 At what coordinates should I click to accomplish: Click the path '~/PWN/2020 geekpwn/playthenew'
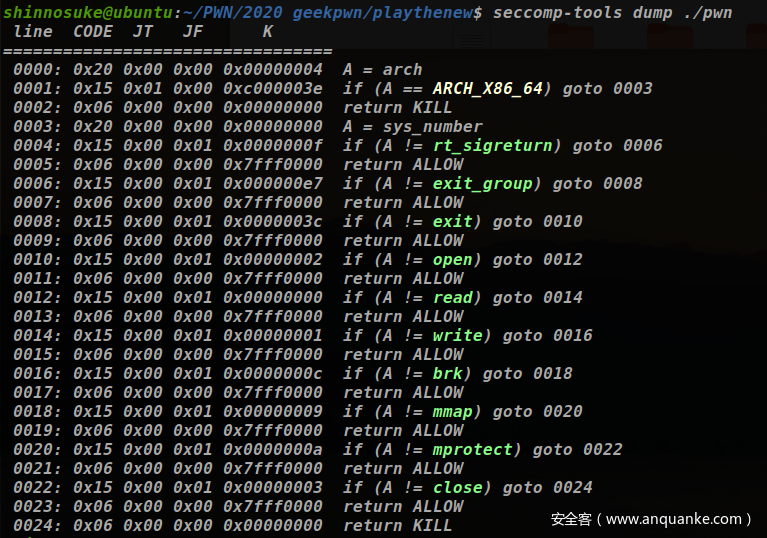point(327,13)
